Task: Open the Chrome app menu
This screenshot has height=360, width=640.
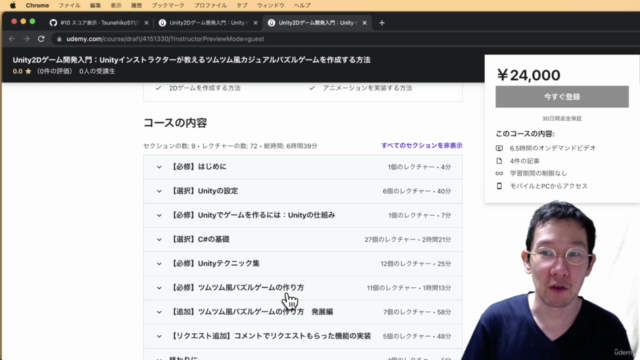Action: (37, 5)
